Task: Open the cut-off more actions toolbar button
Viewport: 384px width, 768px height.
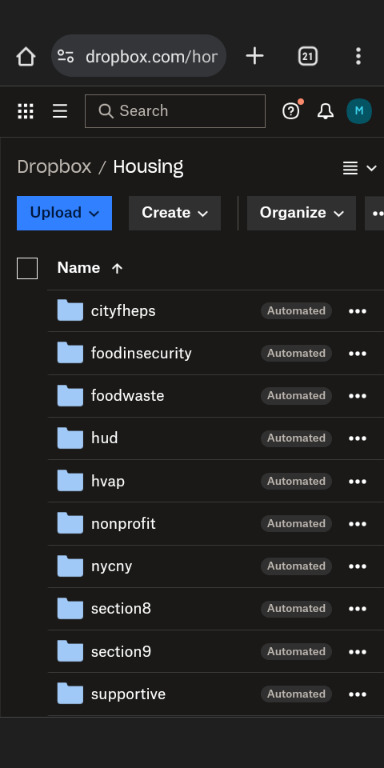Action: [x=375, y=213]
